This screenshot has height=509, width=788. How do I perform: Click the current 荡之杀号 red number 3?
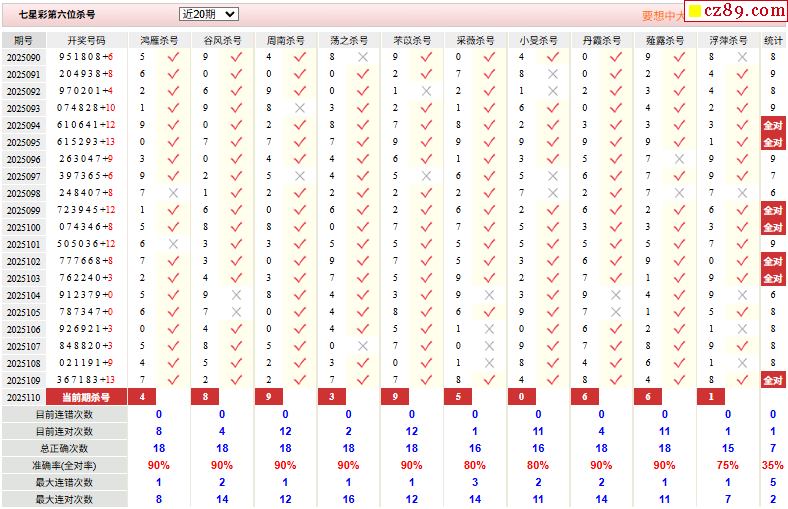coord(332,396)
